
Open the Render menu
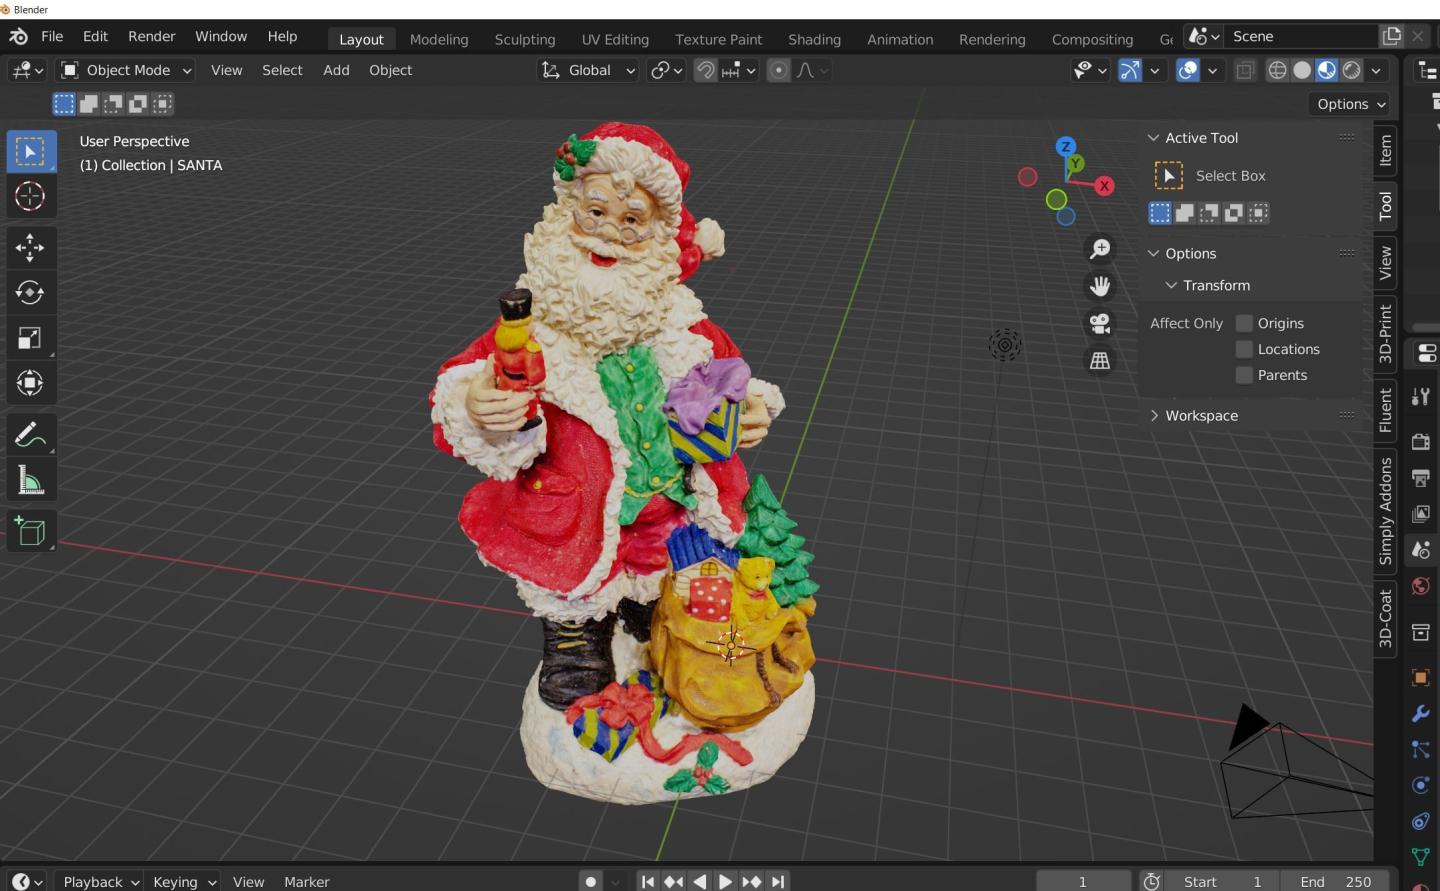pyautogui.click(x=151, y=36)
